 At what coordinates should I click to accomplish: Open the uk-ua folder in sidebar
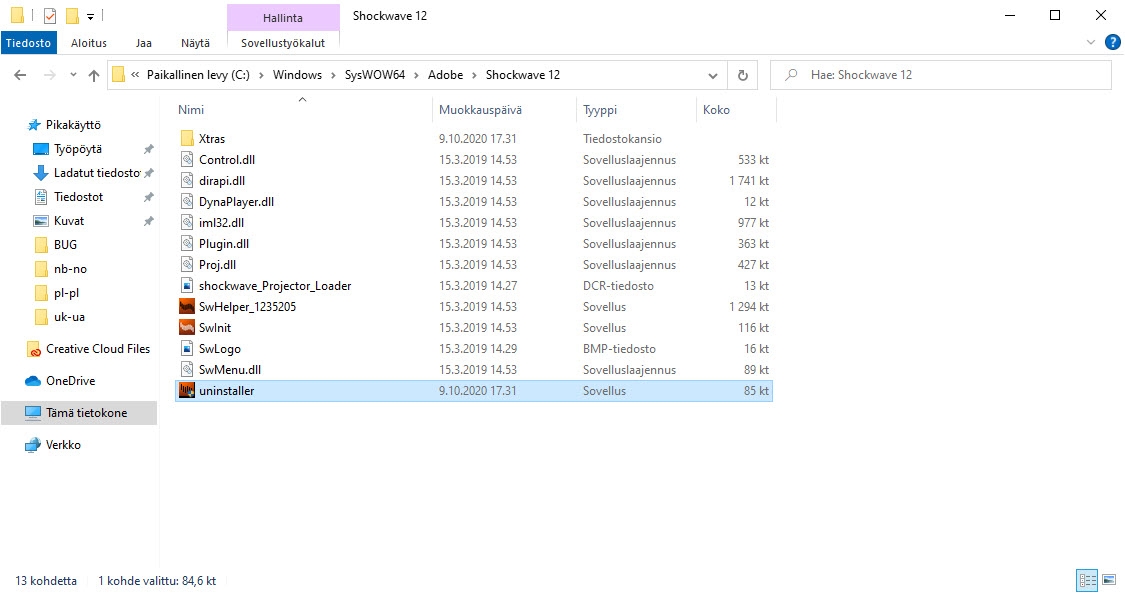(x=69, y=317)
